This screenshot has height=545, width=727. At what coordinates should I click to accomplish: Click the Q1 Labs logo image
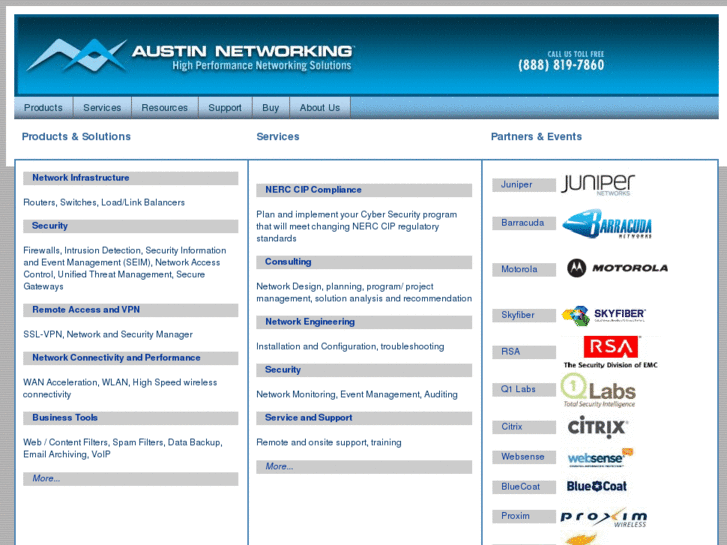[x=598, y=390]
